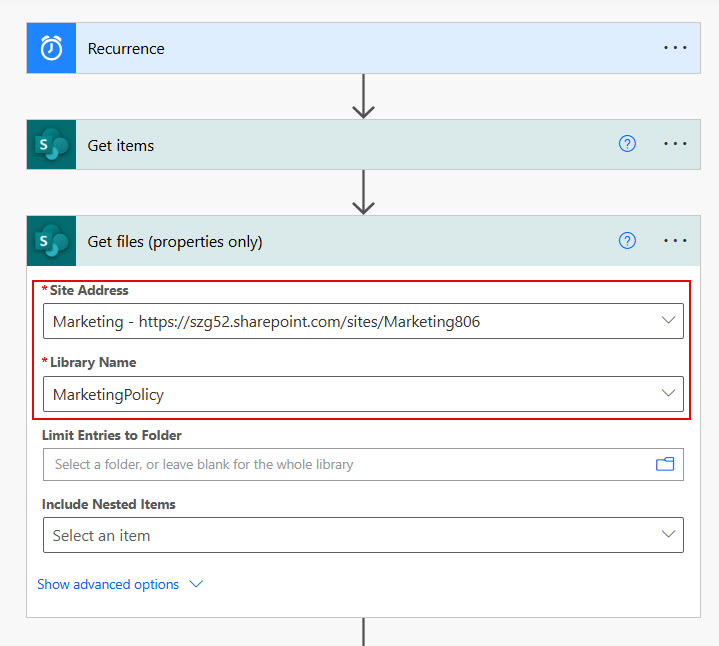The height and width of the screenshot is (646, 719).
Task: Click the SharePoint icon on Get files step
Action: point(51,241)
